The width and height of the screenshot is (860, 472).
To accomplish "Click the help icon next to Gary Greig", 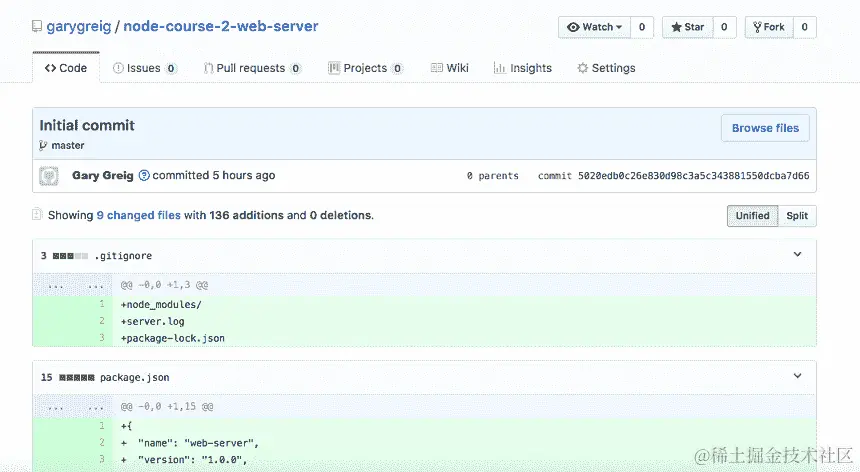I will click(144, 175).
